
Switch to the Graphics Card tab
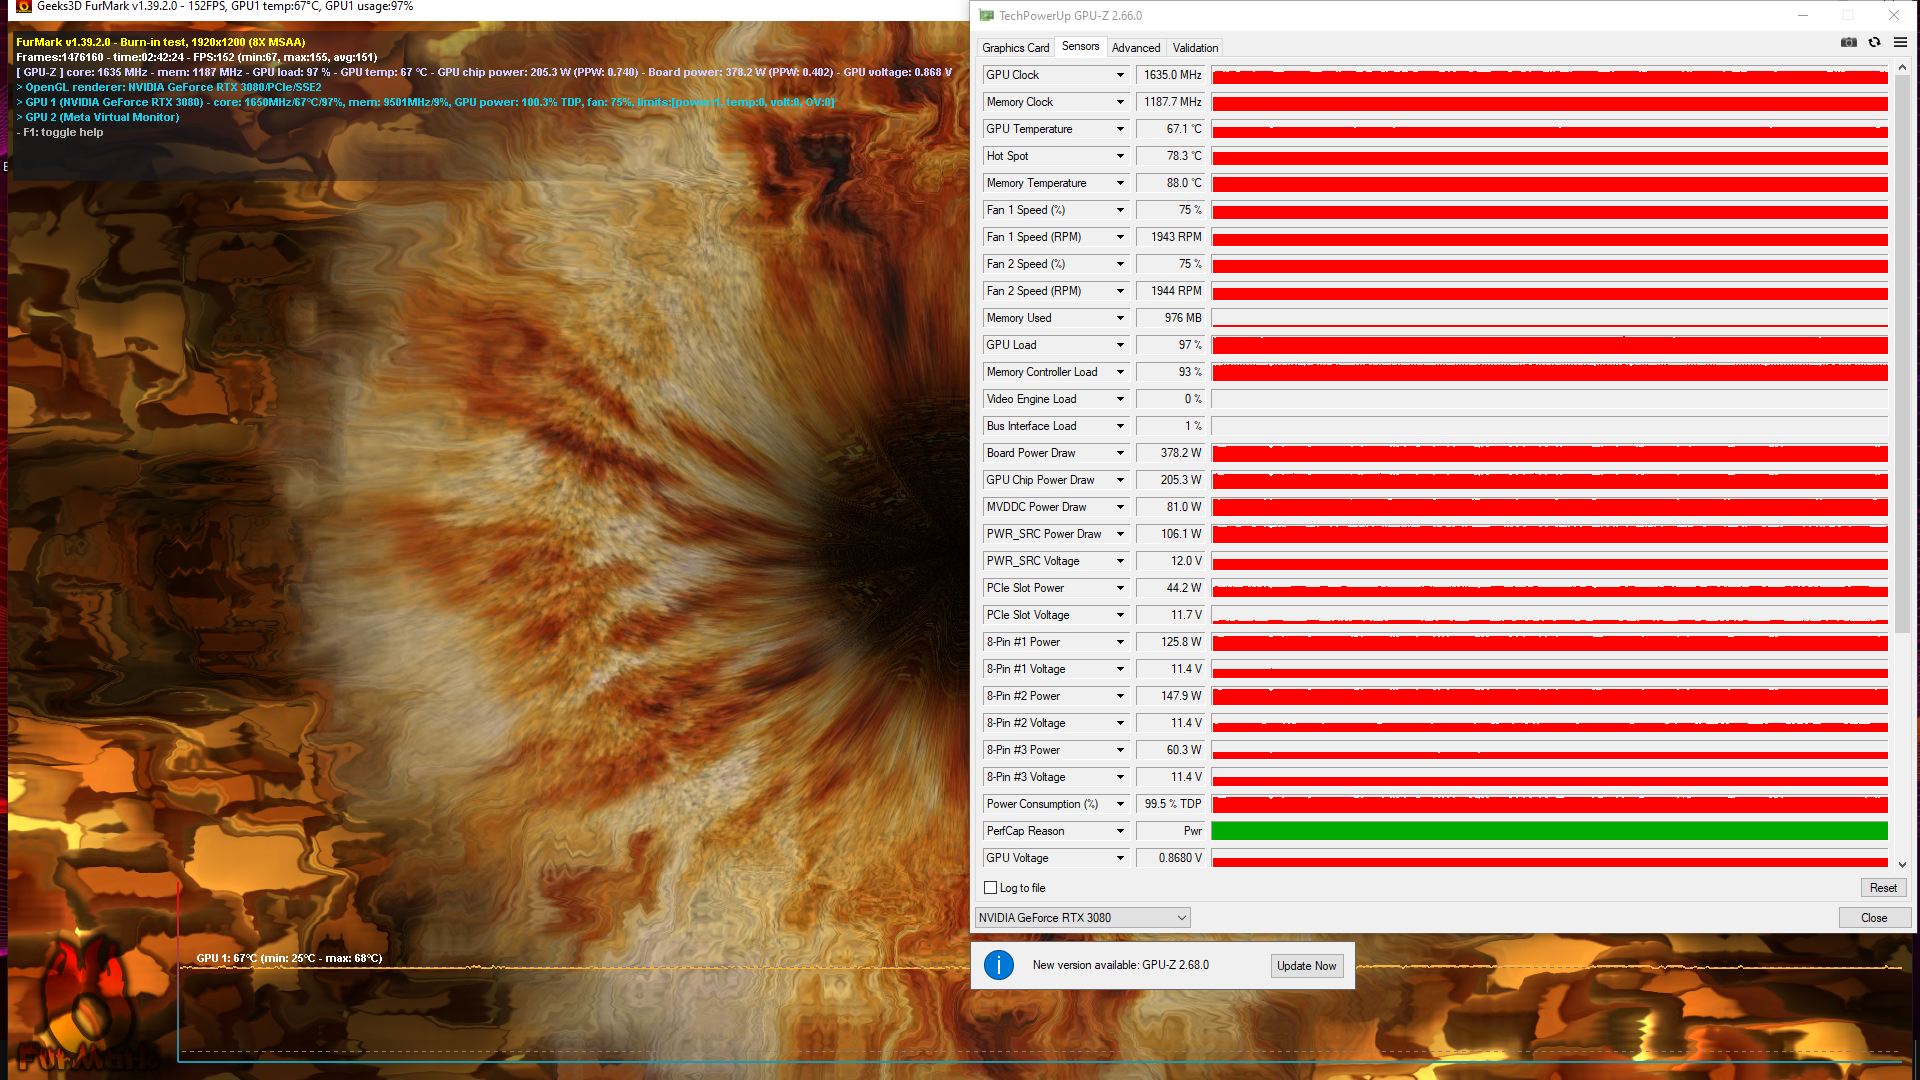(x=1015, y=48)
